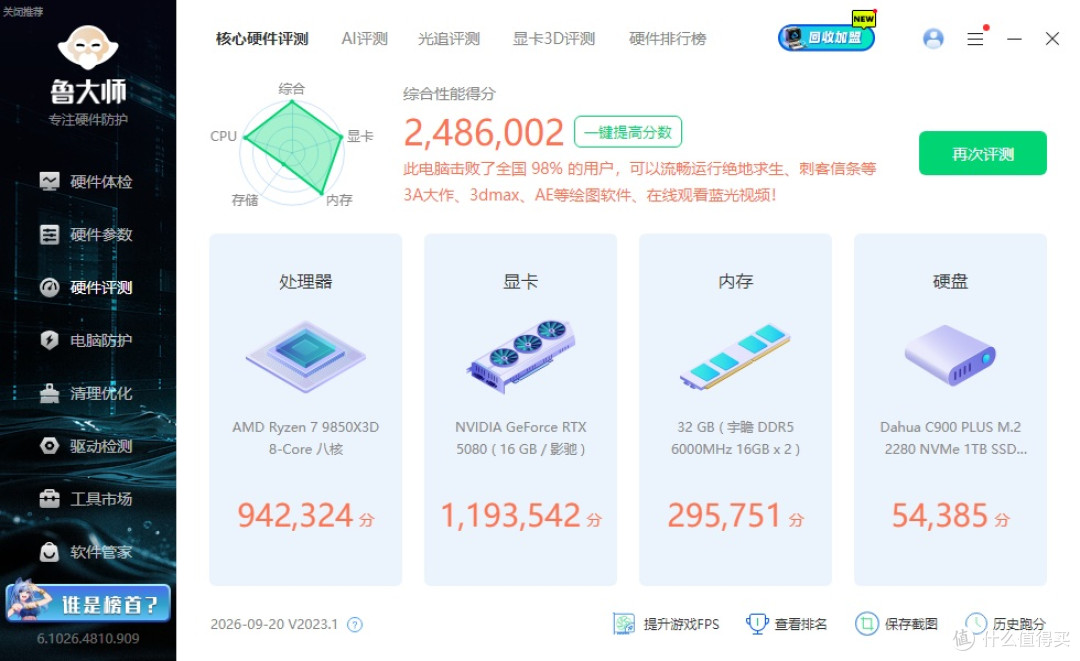Select 硬件评测 in the sidebar
The height and width of the screenshot is (661, 1080).
[86, 287]
